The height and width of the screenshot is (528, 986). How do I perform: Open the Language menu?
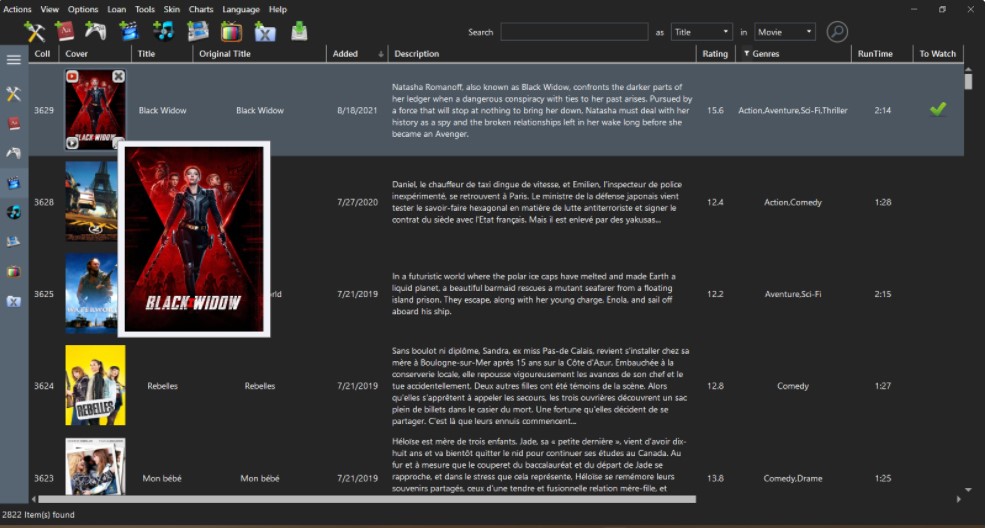pyautogui.click(x=241, y=9)
